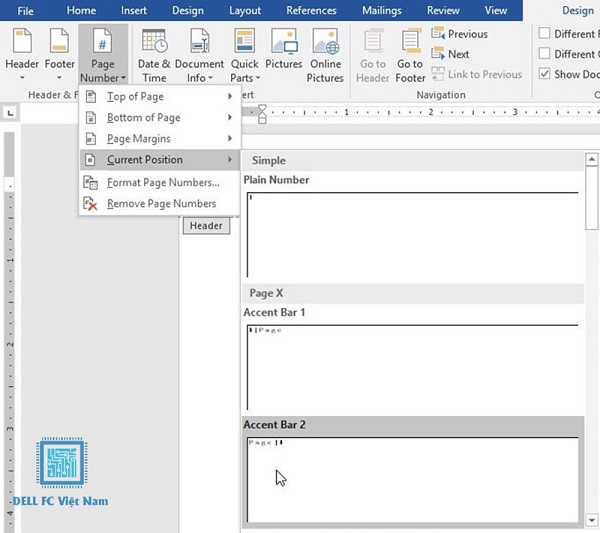
Task: Choose Format Page Numbers menu entry
Action: [x=160, y=183]
